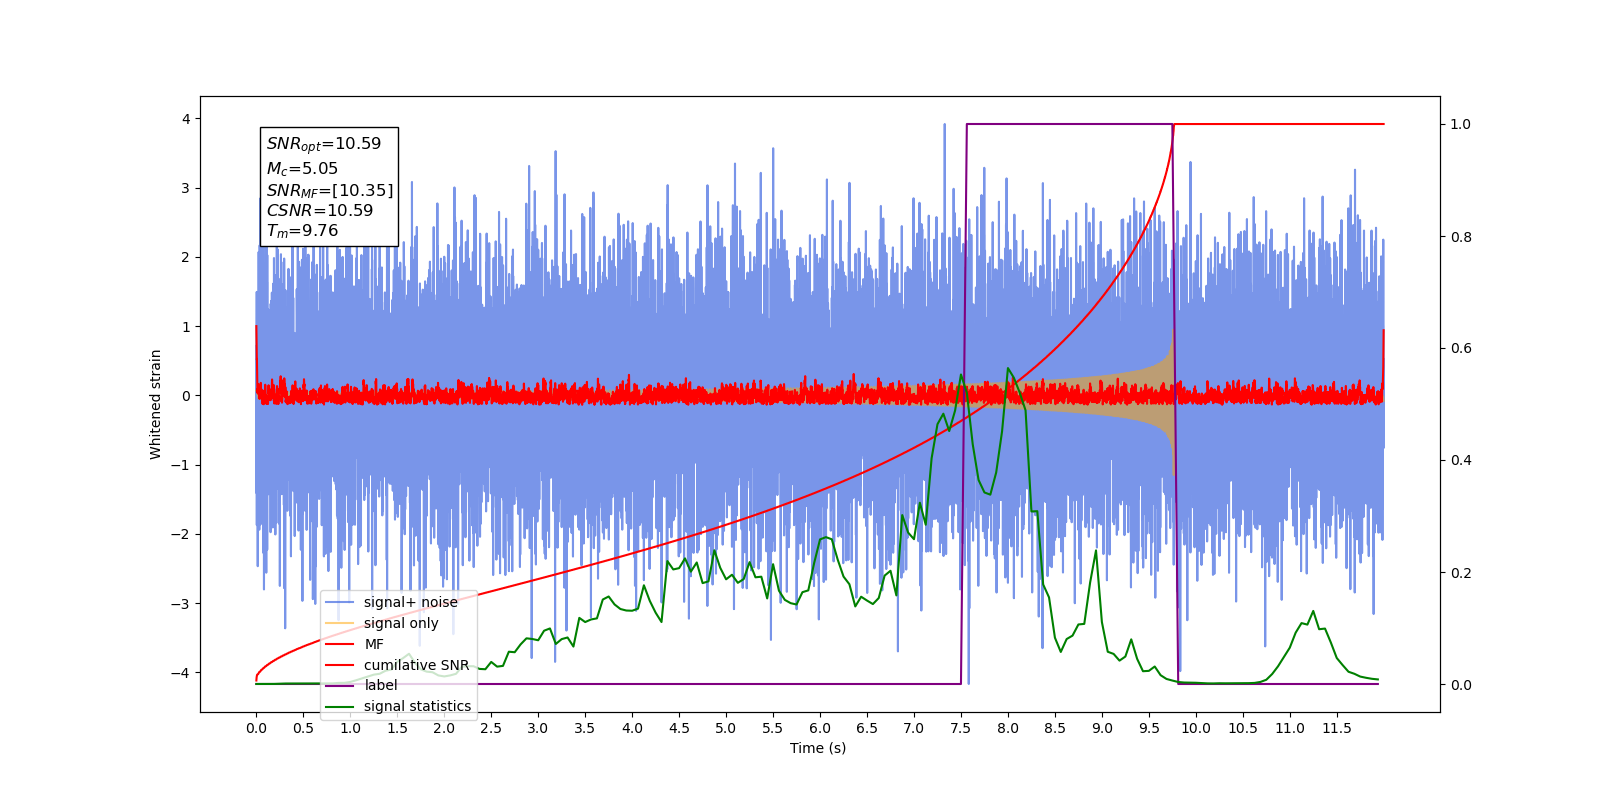Viewport: 1600px width, 800px height.
Task: Click the 1 tick on the strain axis
Action: click(185, 327)
